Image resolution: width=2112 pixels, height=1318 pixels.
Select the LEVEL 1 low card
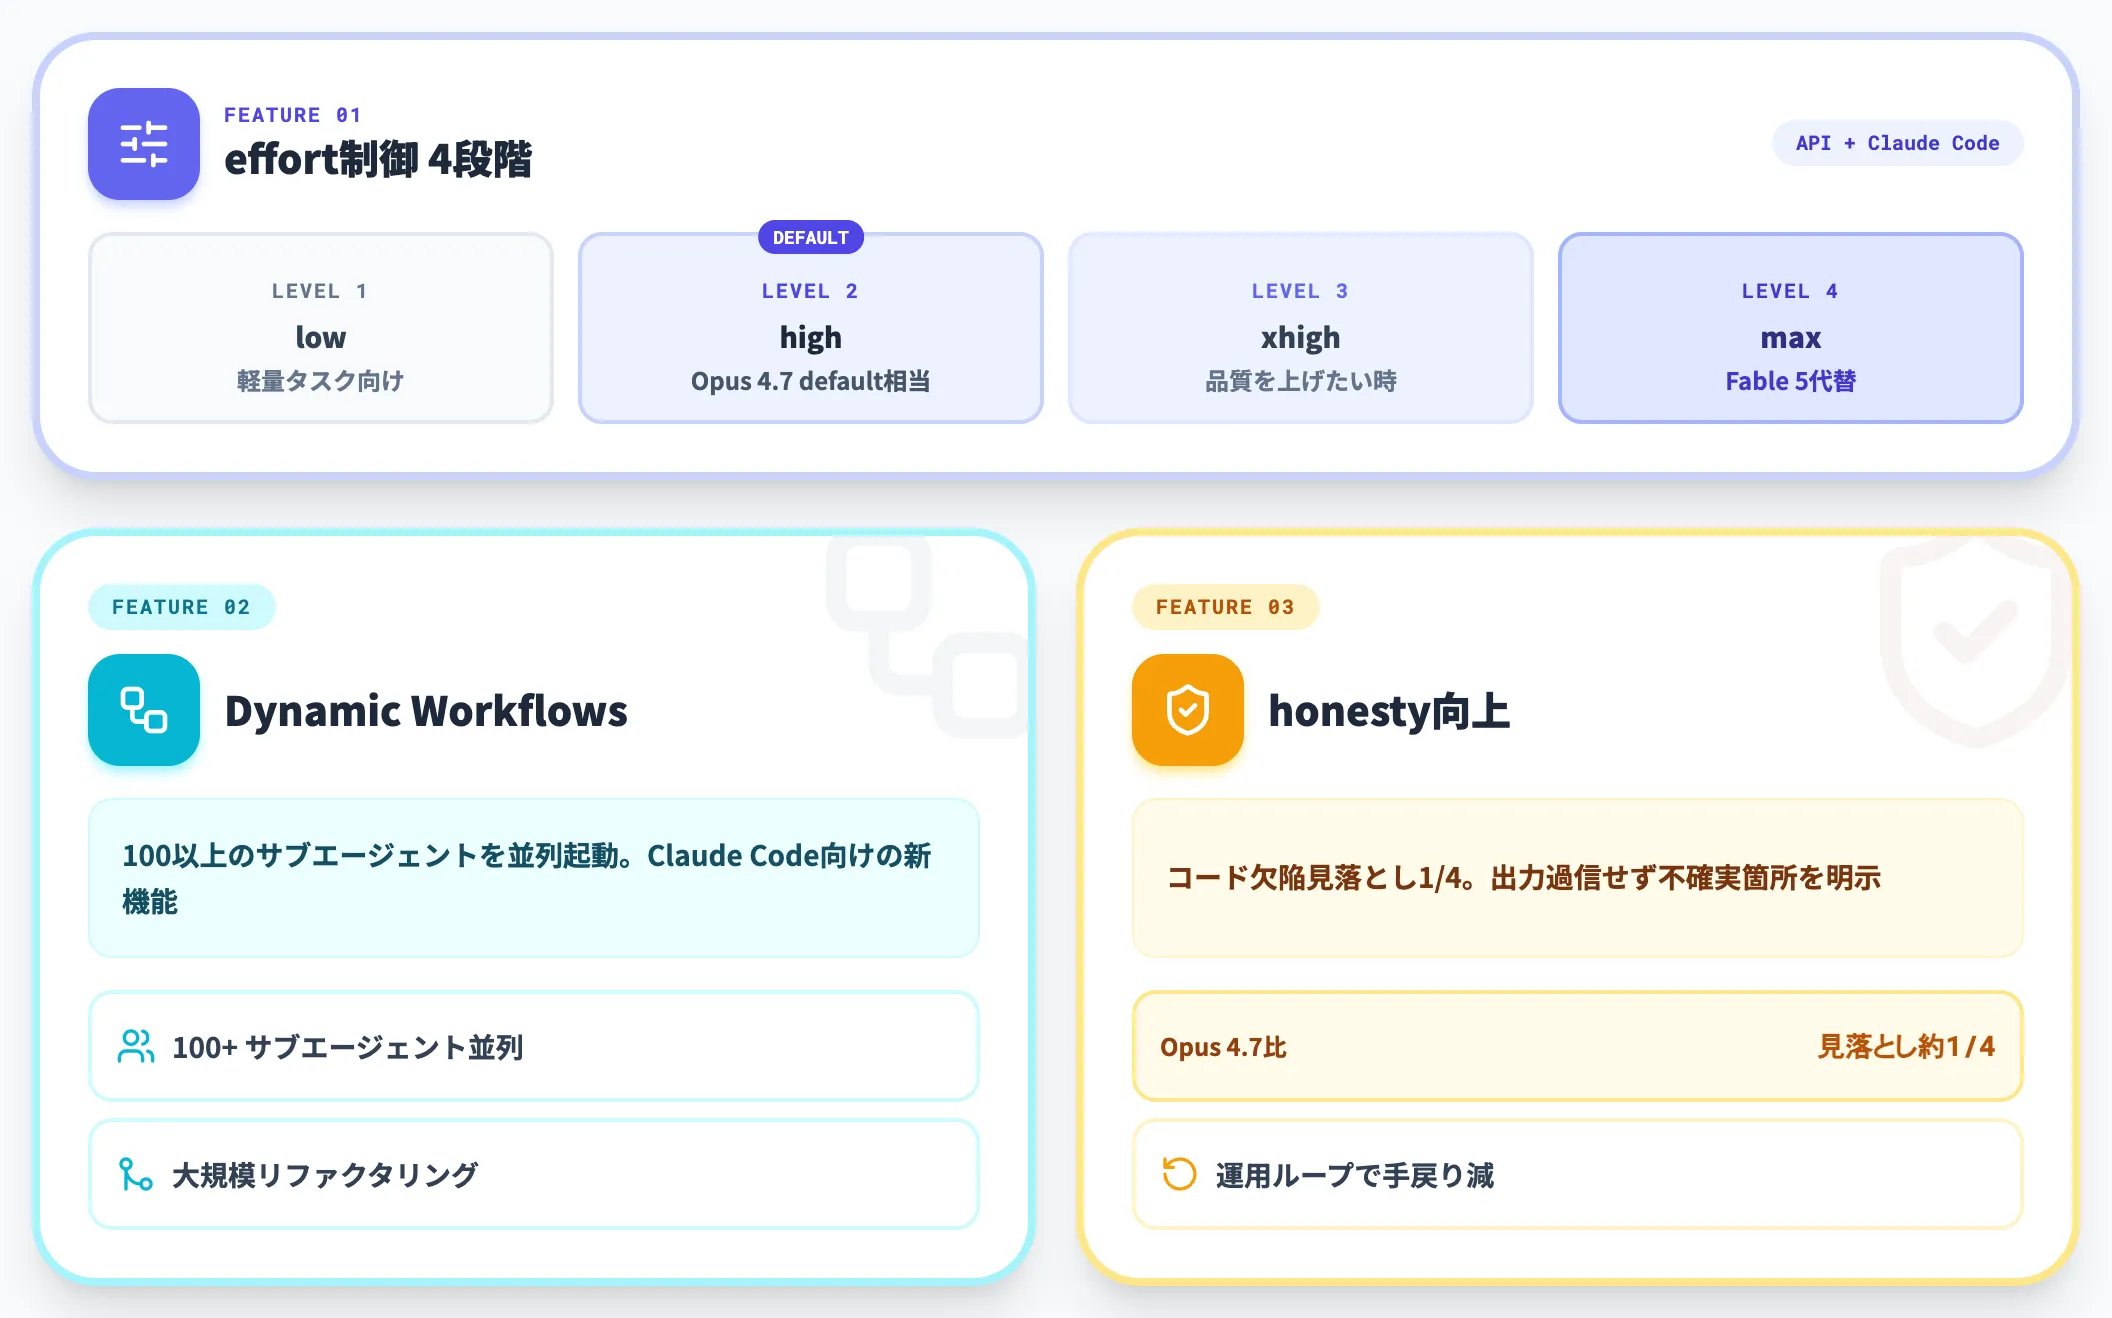tap(321, 328)
